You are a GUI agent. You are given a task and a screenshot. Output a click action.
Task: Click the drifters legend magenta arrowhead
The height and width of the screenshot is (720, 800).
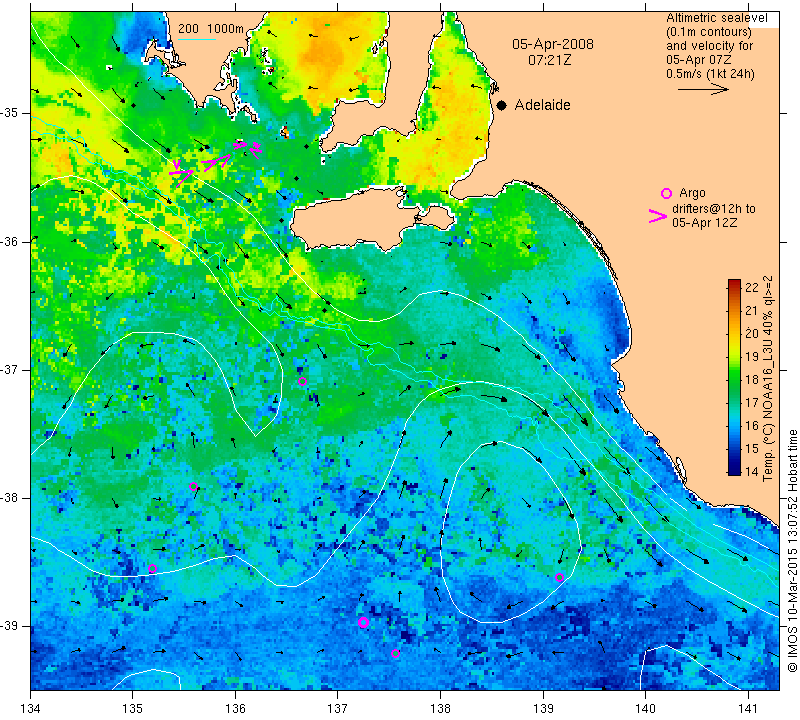click(x=658, y=216)
